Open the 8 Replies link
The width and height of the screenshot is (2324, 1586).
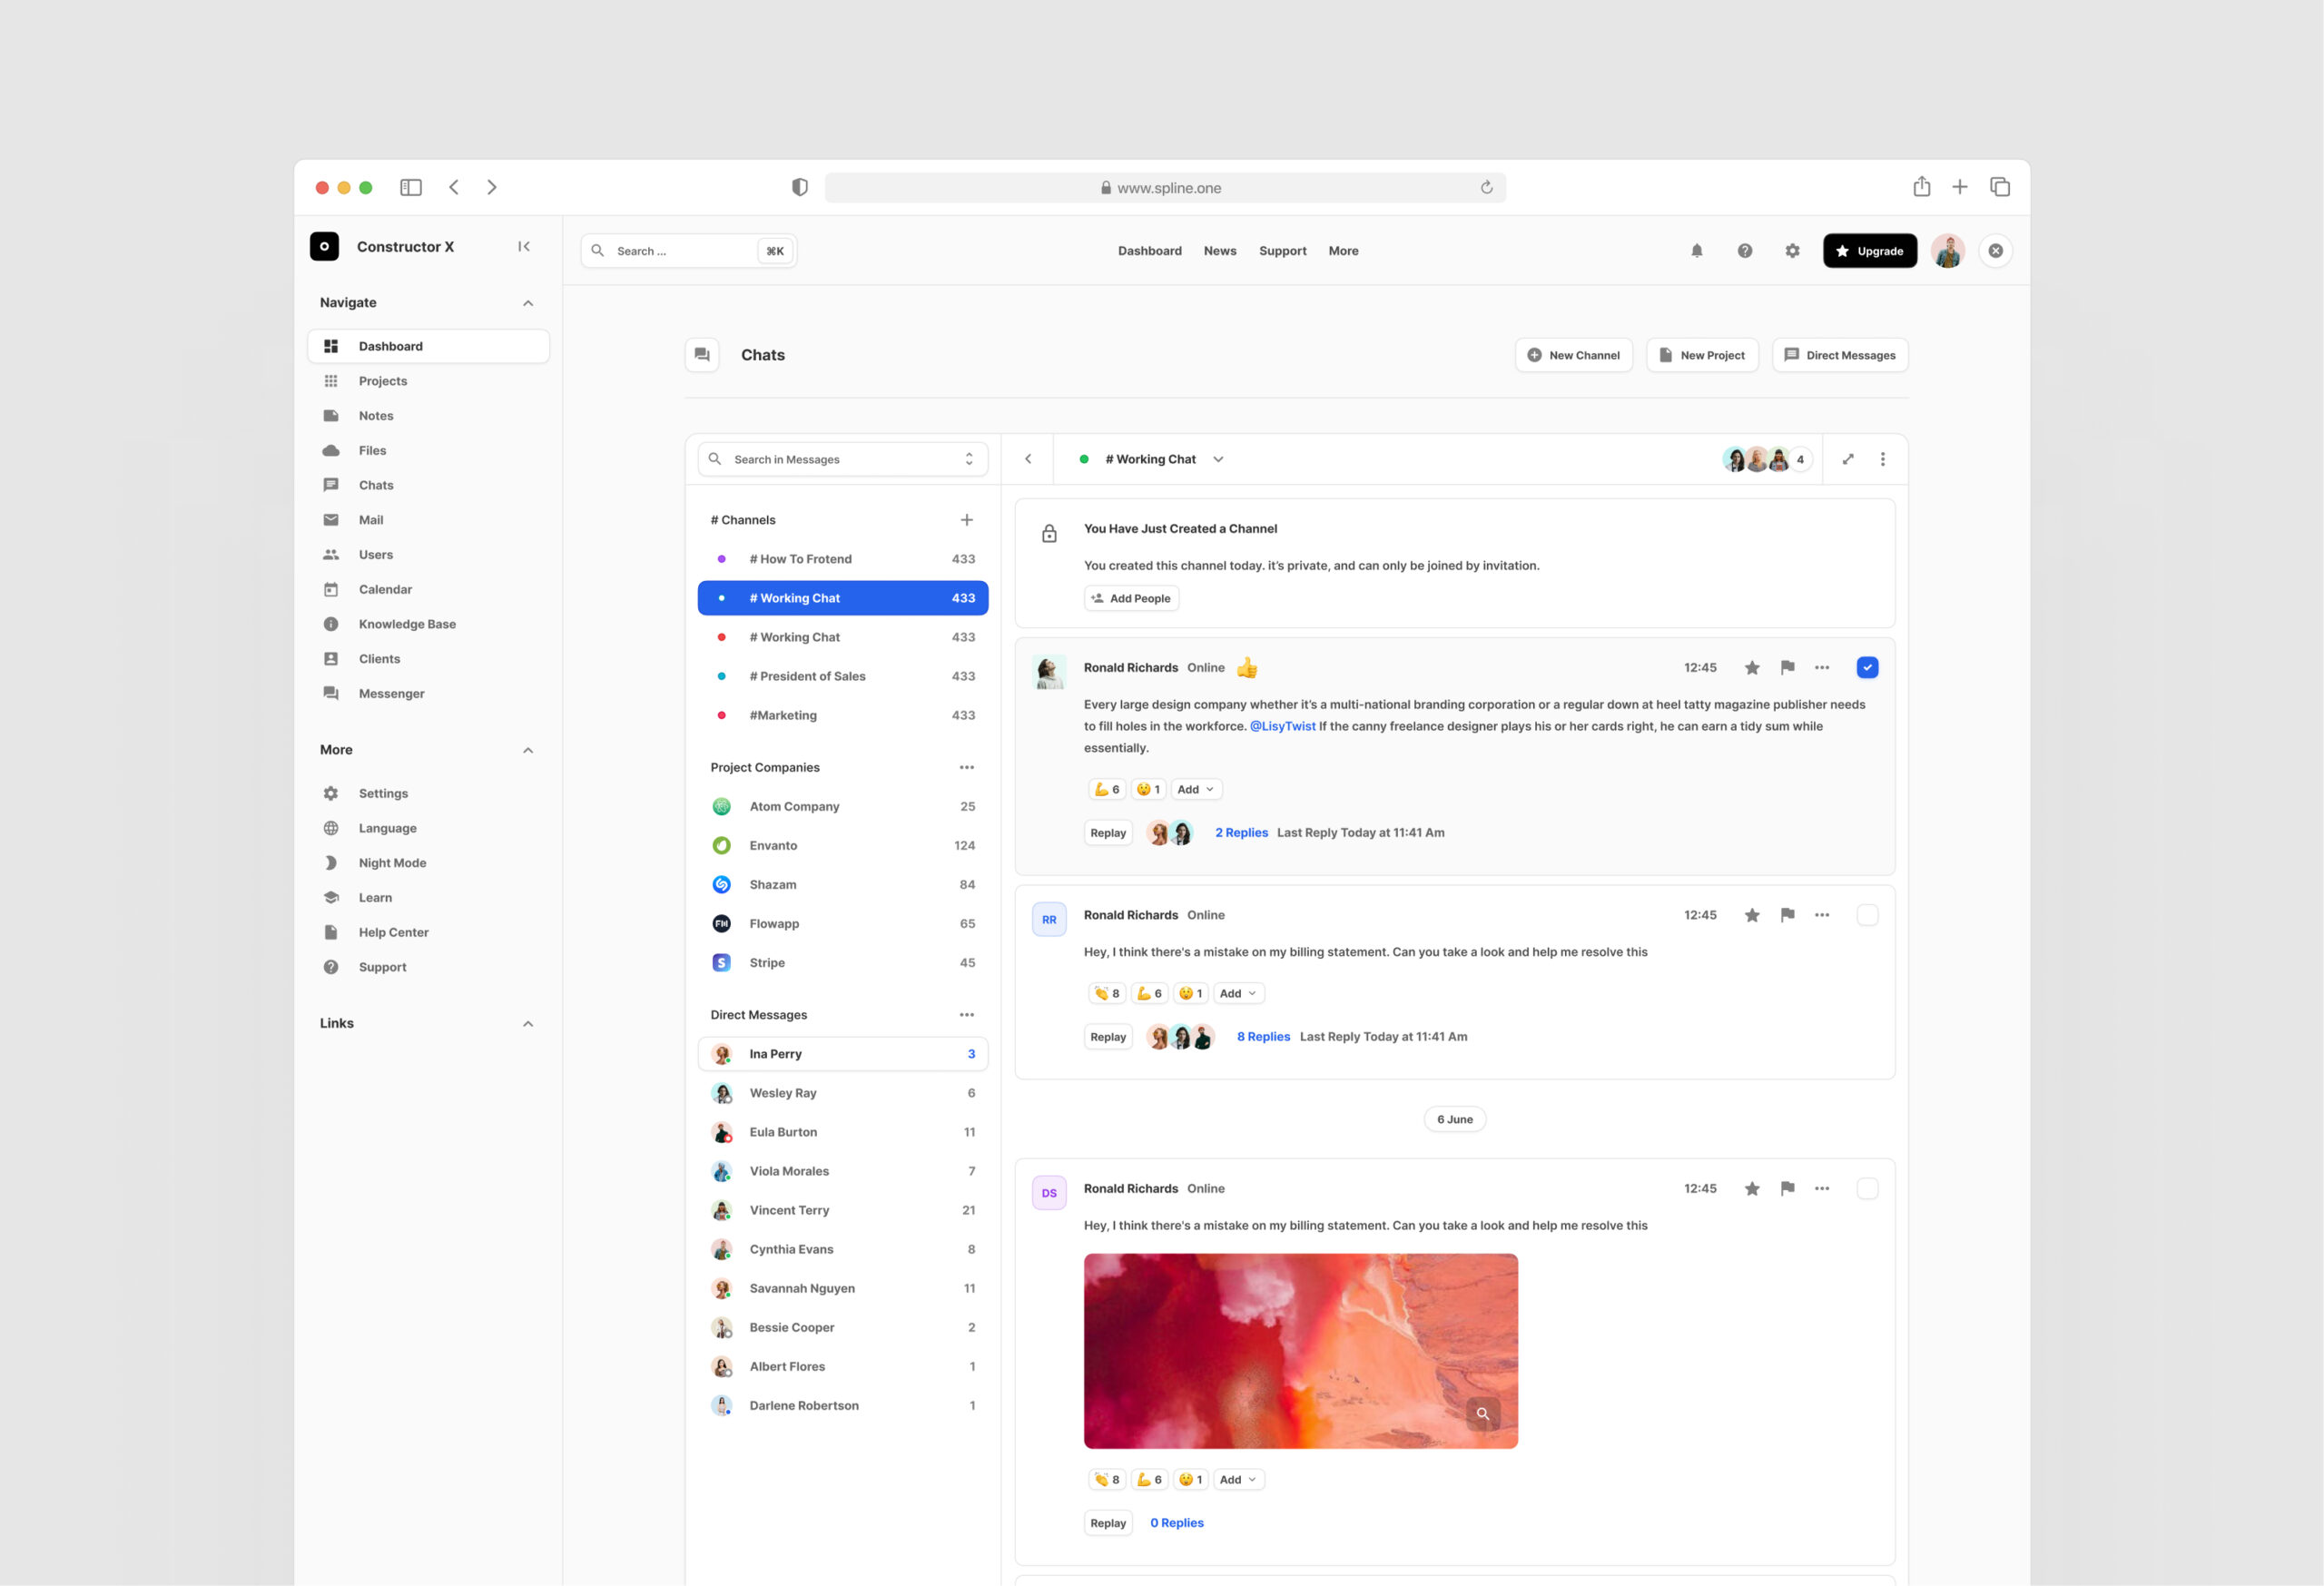[x=1263, y=1037]
